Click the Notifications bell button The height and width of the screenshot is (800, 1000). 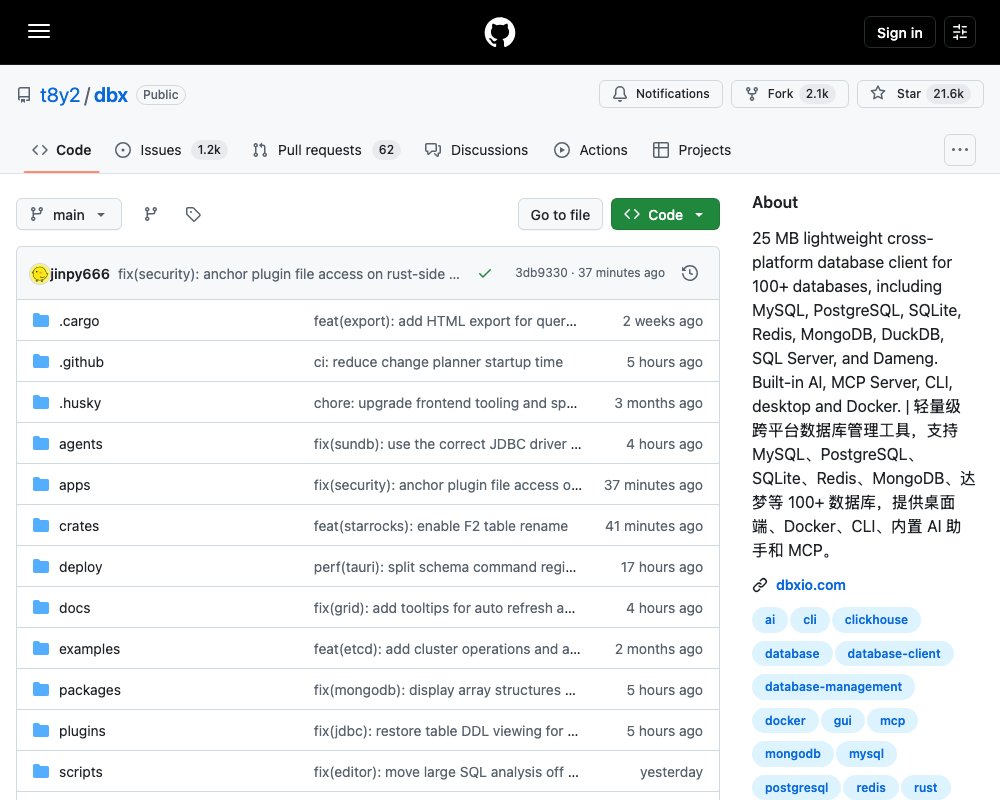(x=661, y=94)
